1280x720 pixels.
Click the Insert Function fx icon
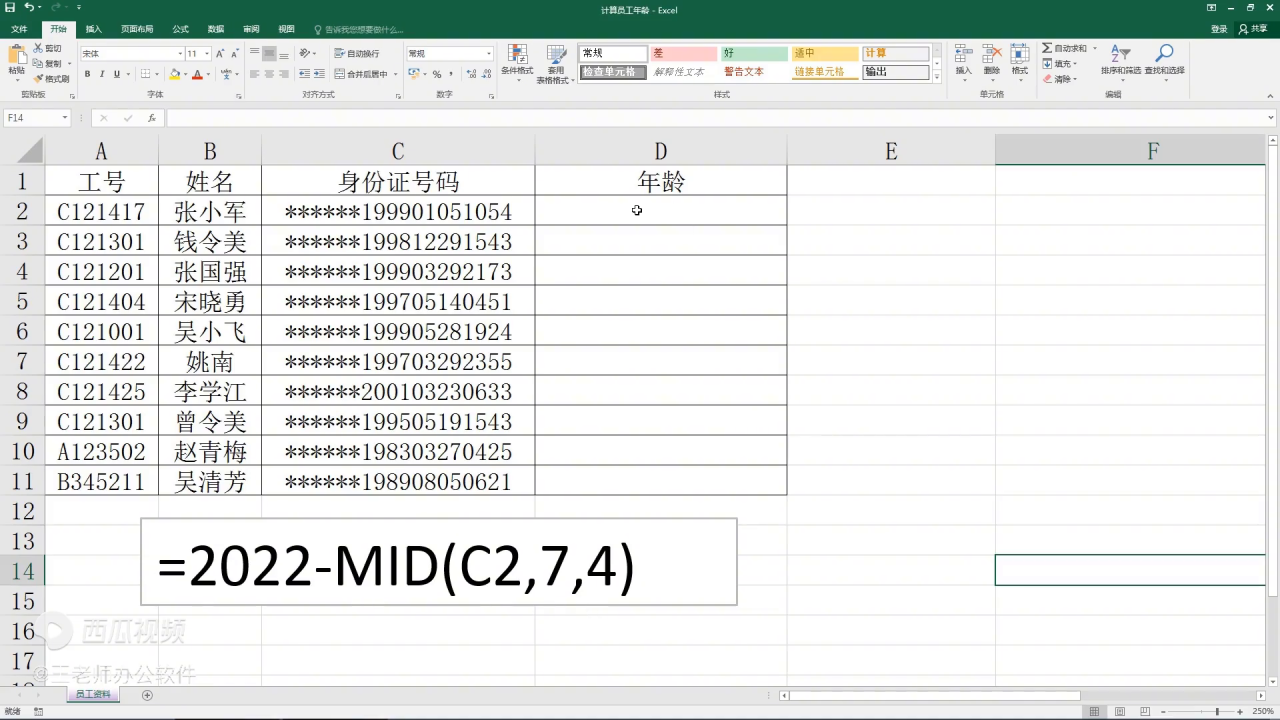(152, 118)
